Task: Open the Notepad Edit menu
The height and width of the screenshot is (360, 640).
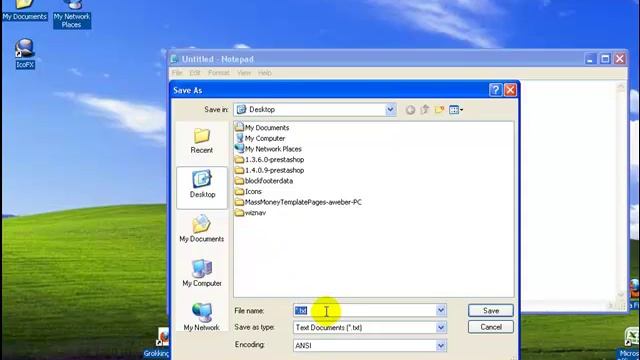Action: [195, 73]
